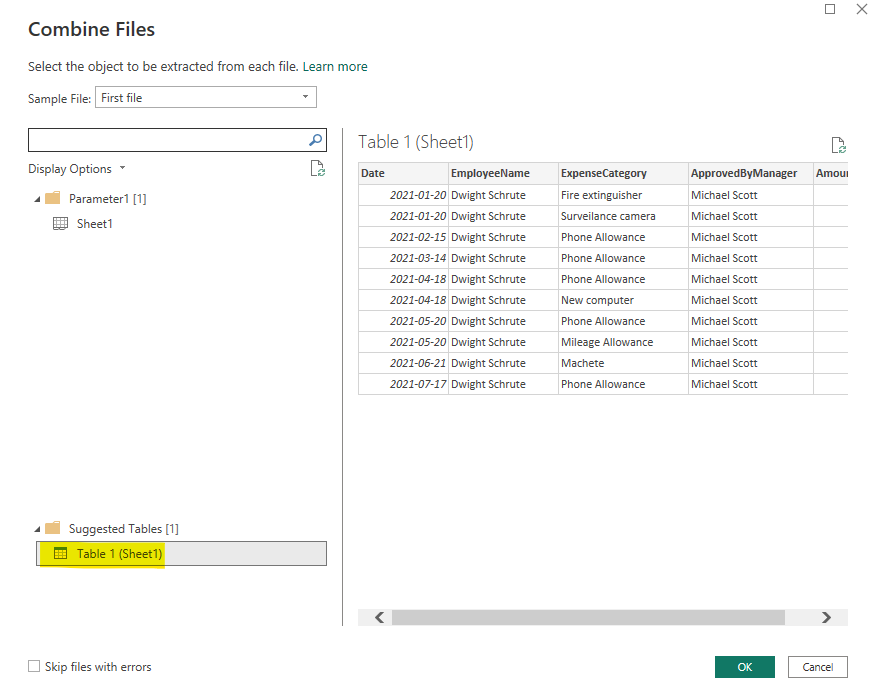Click the Parameter1 [1] folder label
Image resolution: width=875 pixels, height=680 pixels.
[108, 199]
